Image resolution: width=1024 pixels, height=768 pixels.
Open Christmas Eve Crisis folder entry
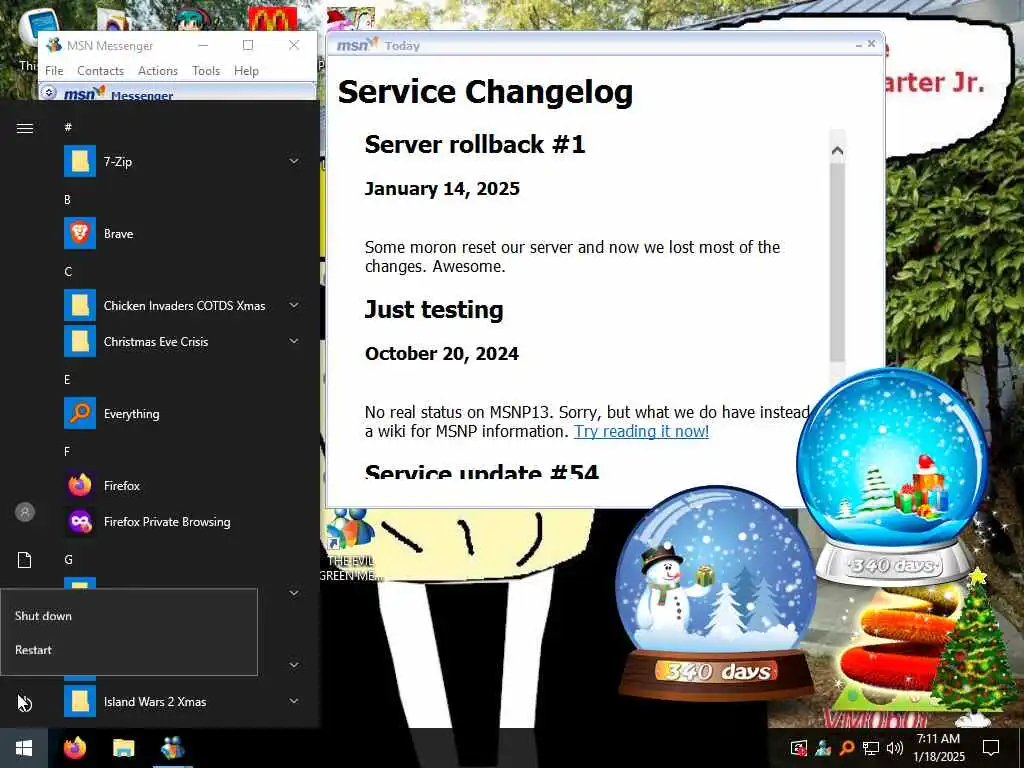pos(182,342)
